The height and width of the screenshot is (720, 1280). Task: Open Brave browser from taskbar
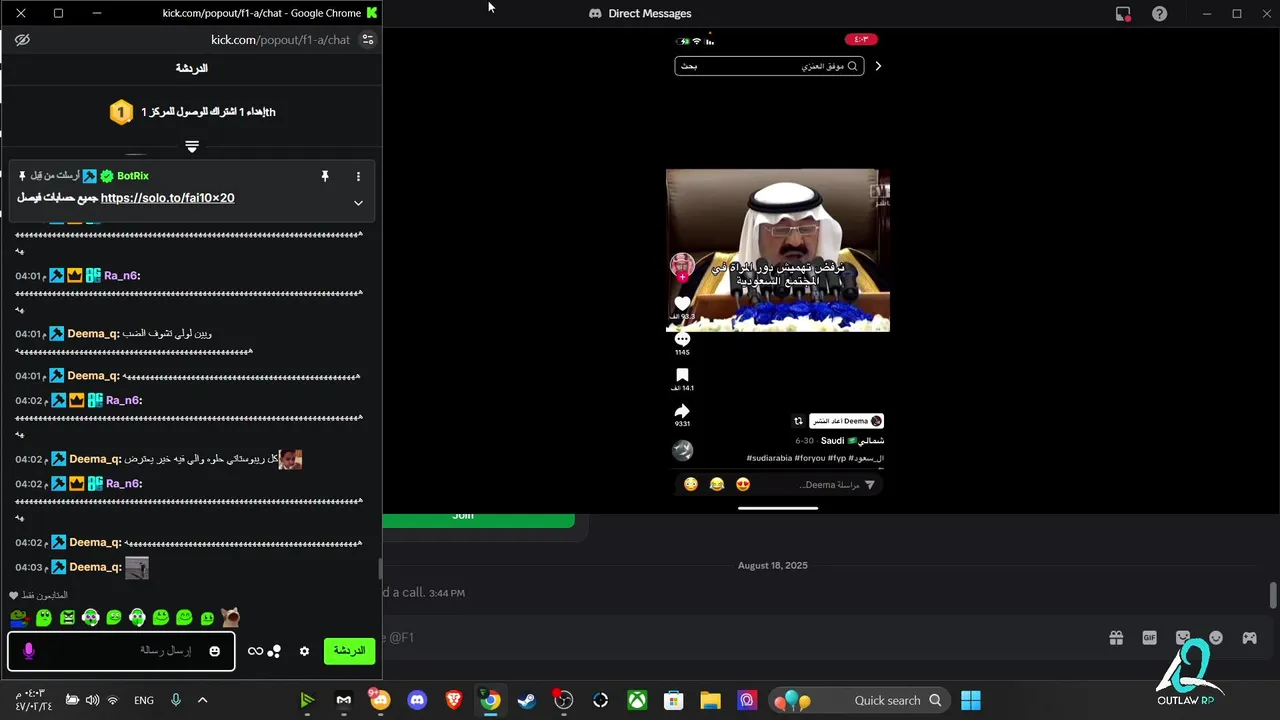[x=453, y=700]
